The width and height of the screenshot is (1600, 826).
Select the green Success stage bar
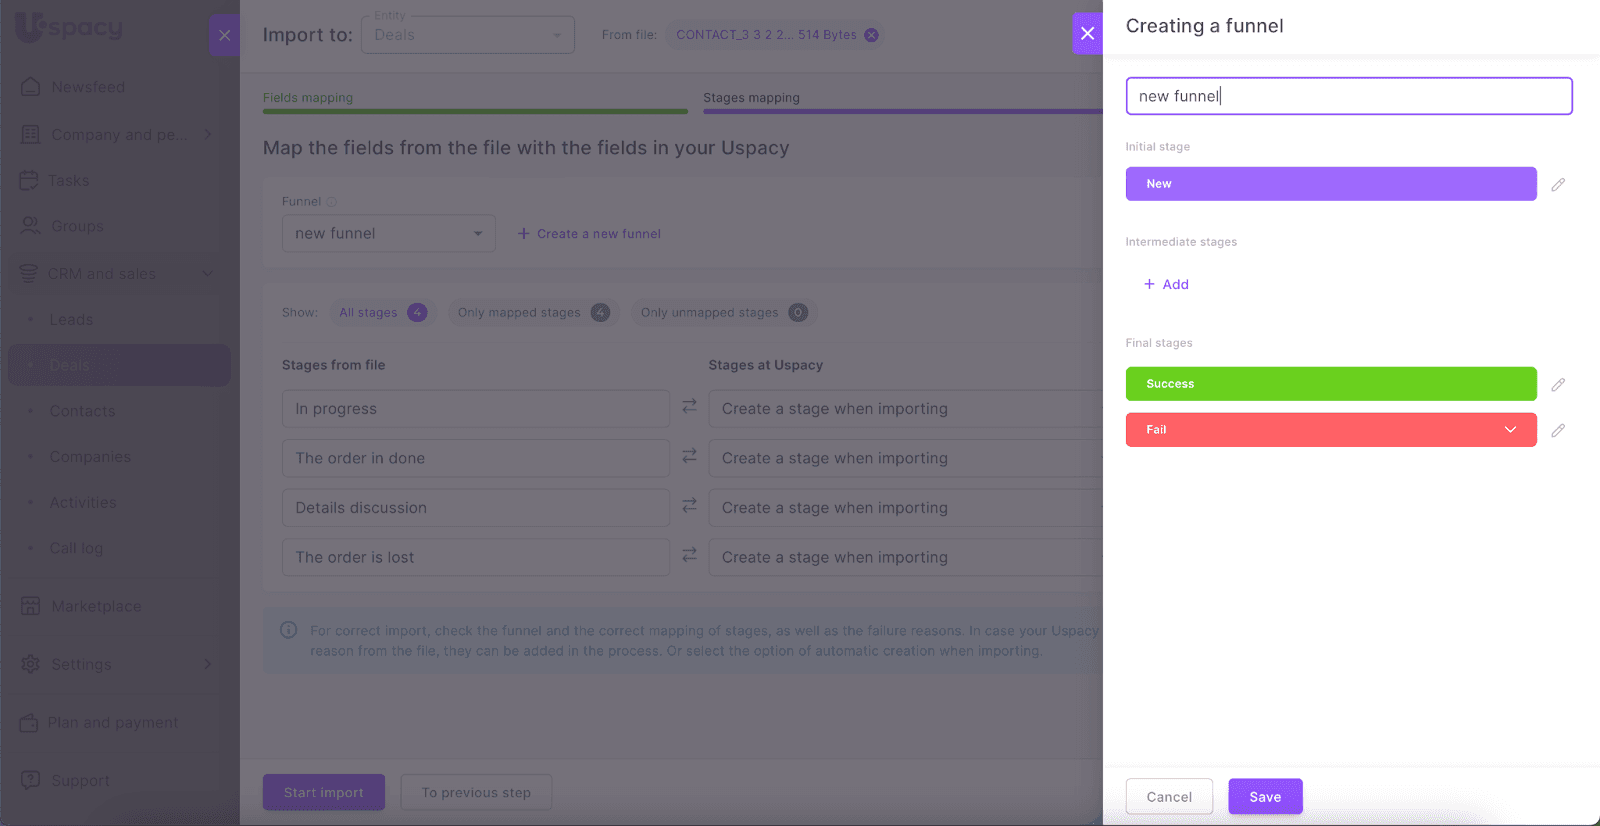[x=1331, y=384]
